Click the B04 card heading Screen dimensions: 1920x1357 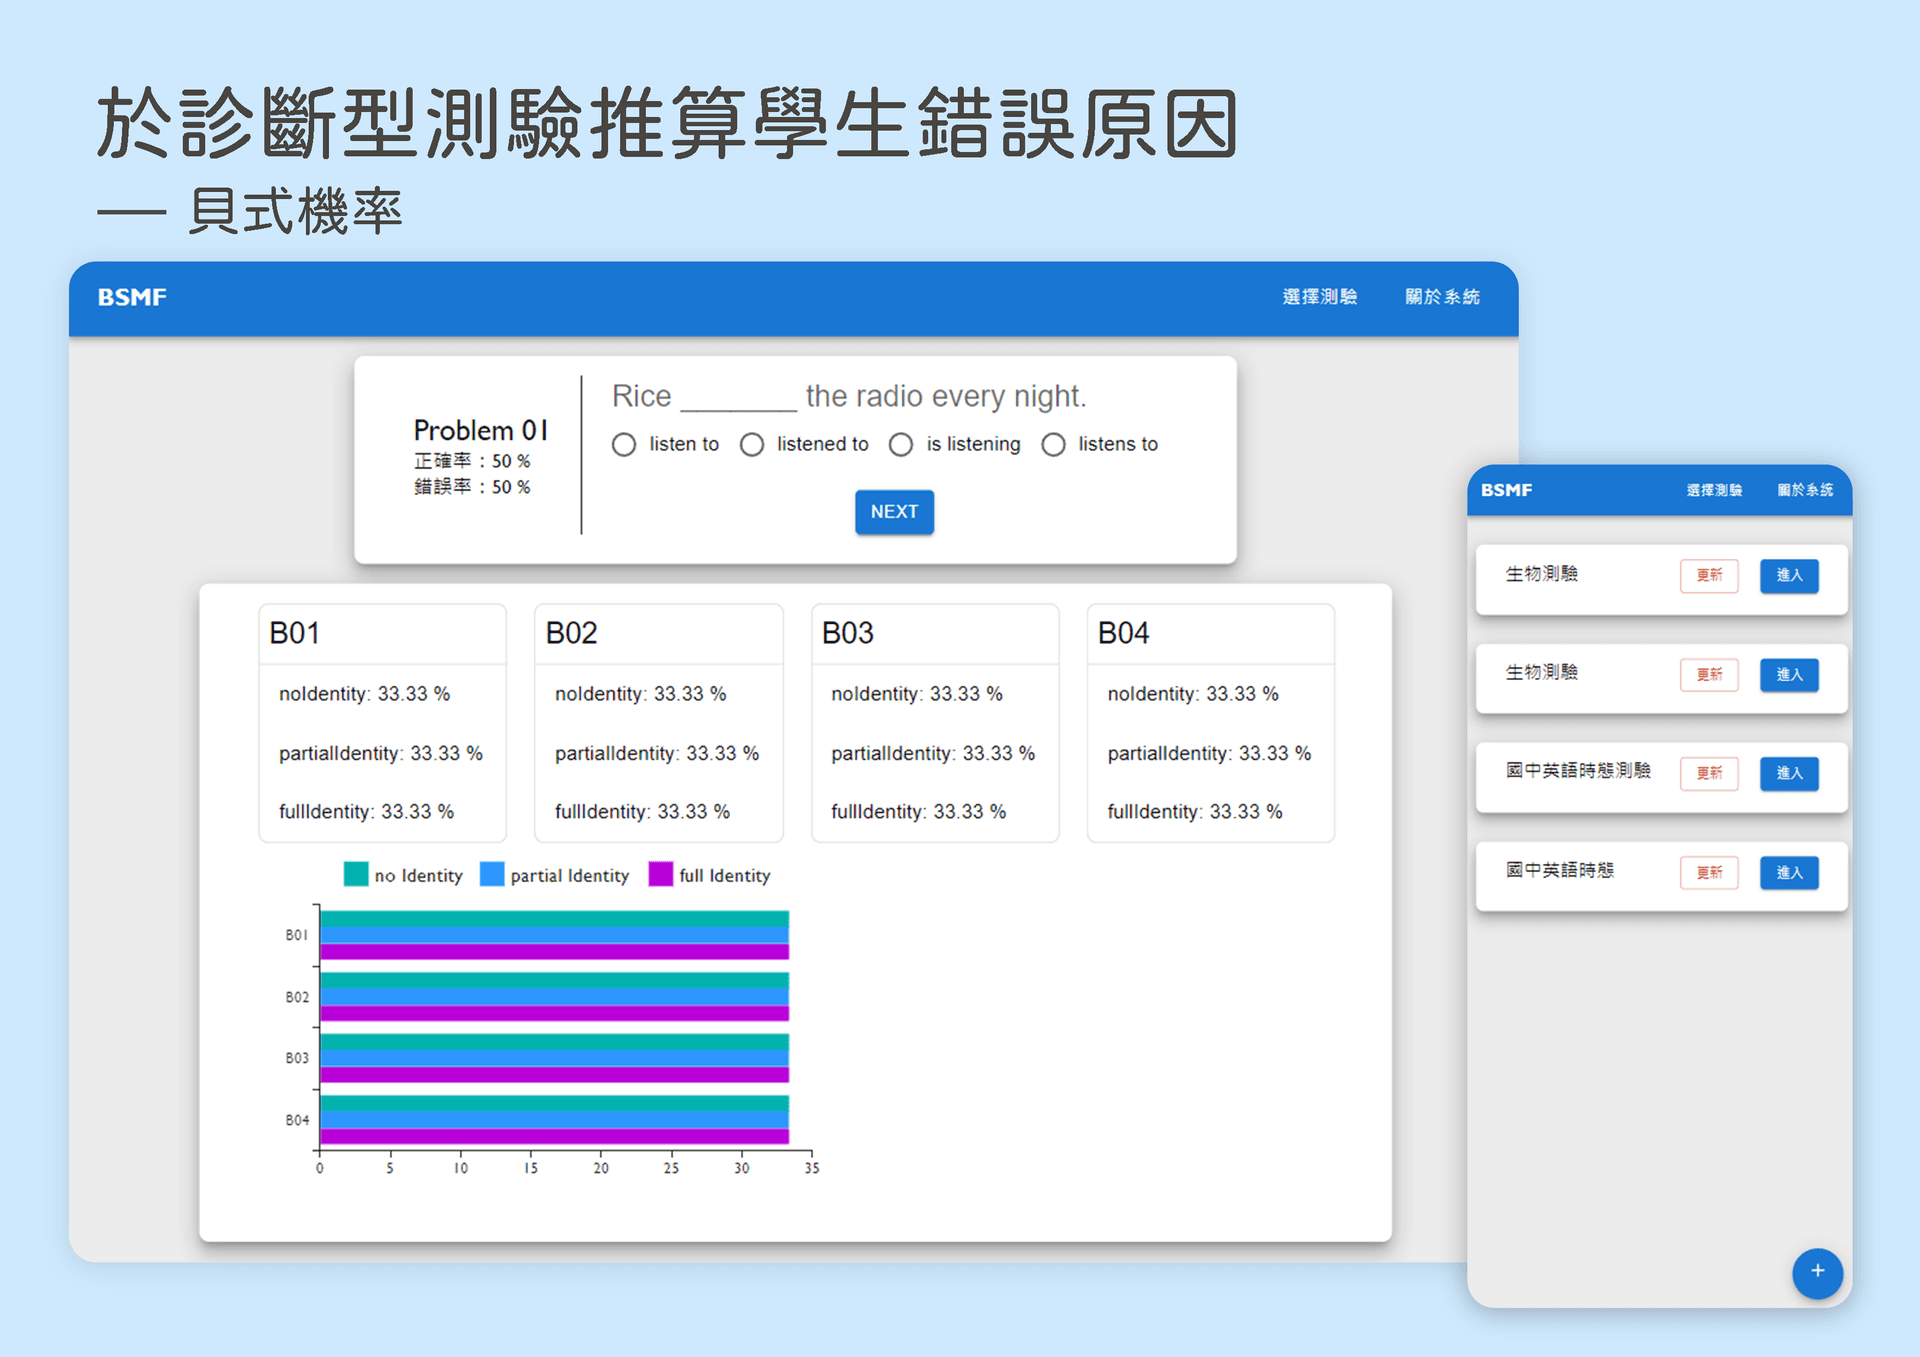(1123, 633)
